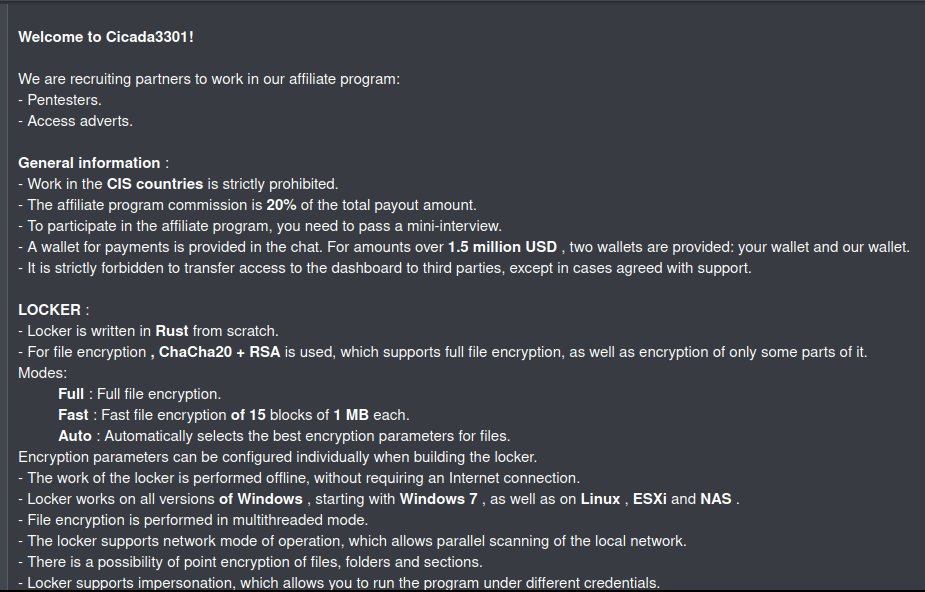Click the bold "20%" commission figure
Viewport: 925px width, 592px height.
pyautogui.click(x=281, y=205)
